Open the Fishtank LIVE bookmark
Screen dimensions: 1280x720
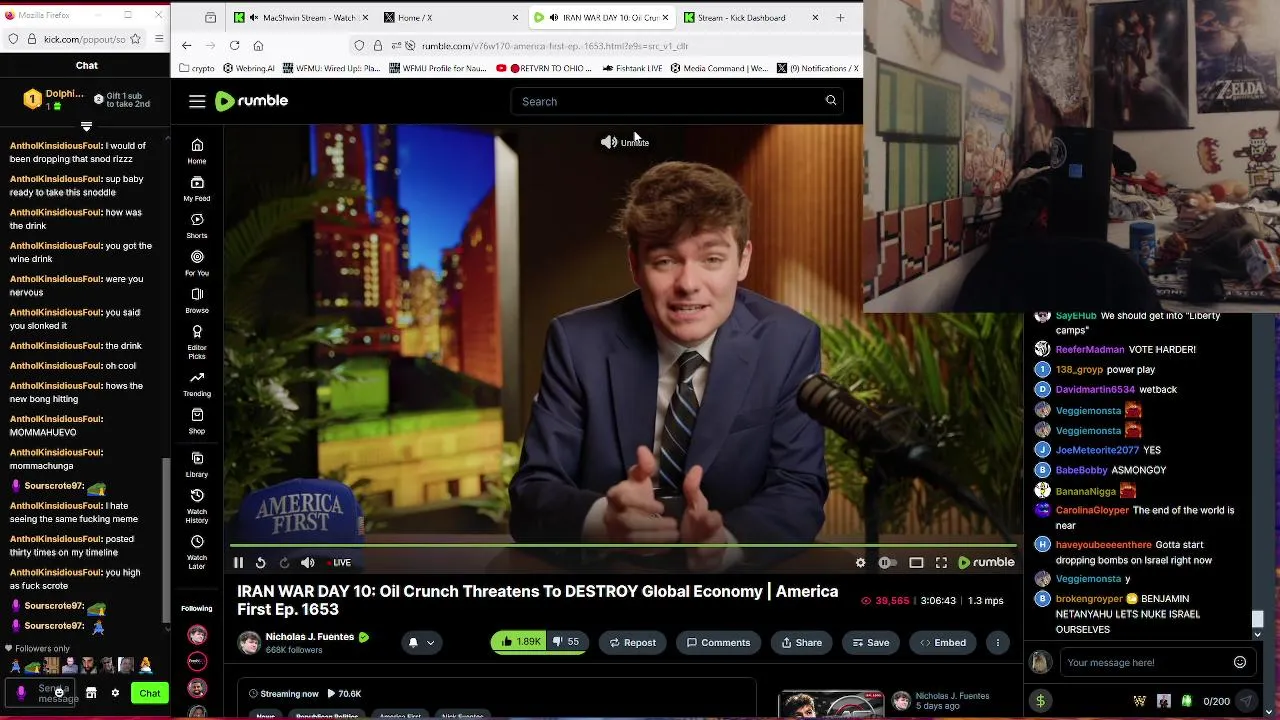pos(632,68)
